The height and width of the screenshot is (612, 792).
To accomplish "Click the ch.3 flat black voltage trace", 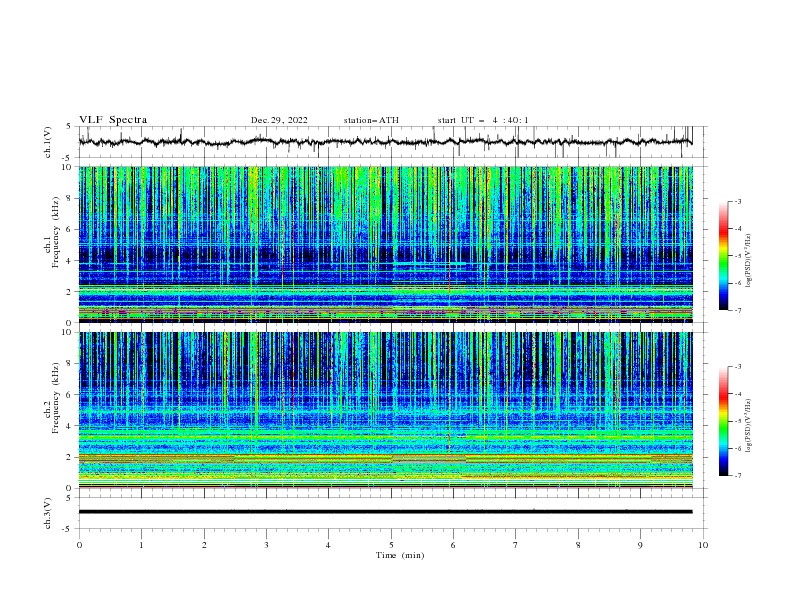I will (385, 512).
